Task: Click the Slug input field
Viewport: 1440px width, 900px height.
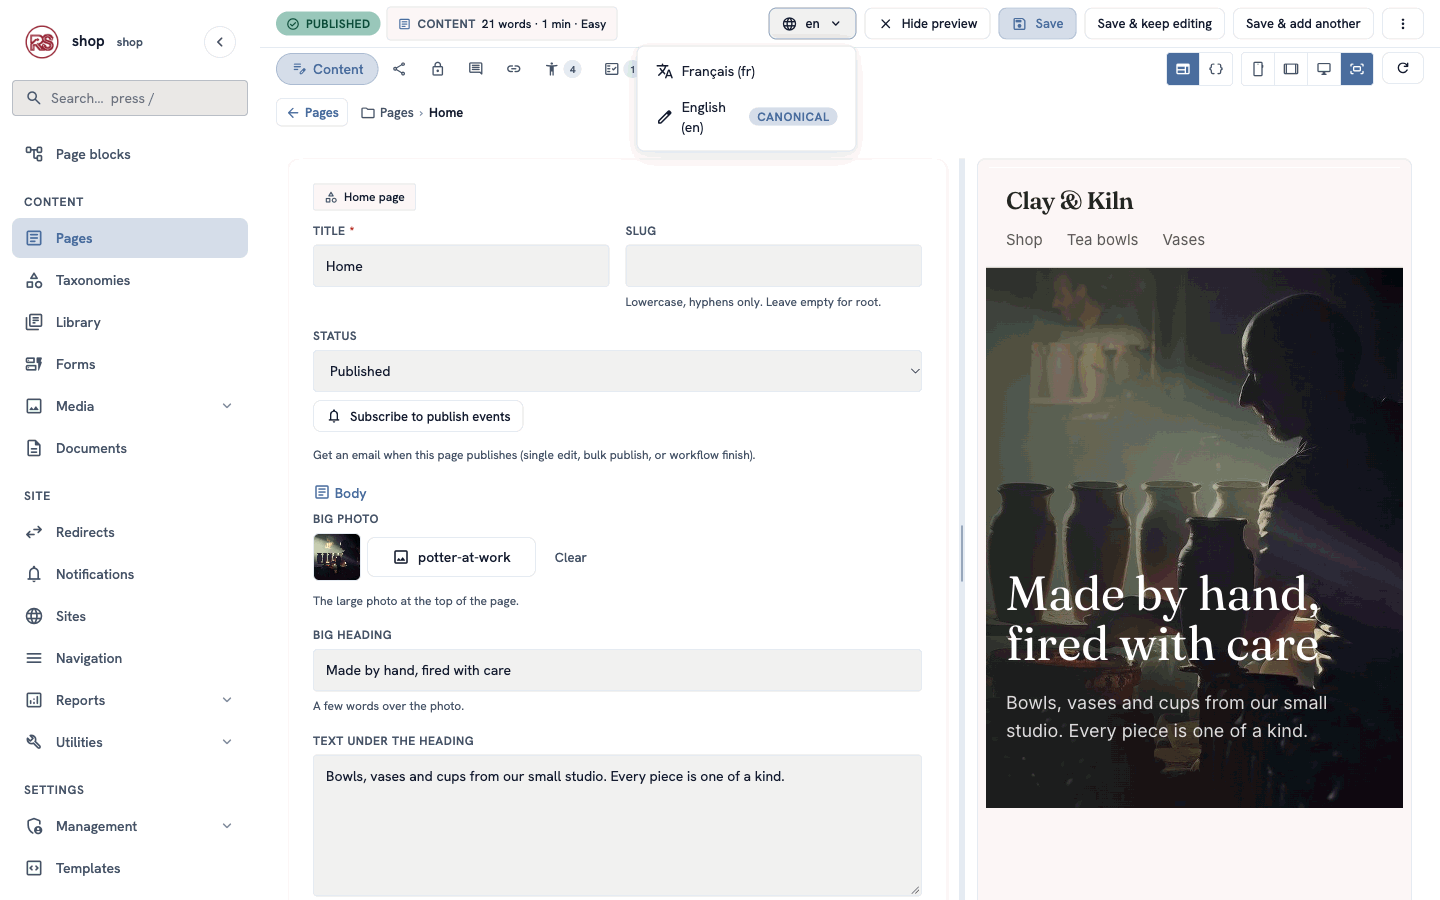Action: tap(773, 266)
